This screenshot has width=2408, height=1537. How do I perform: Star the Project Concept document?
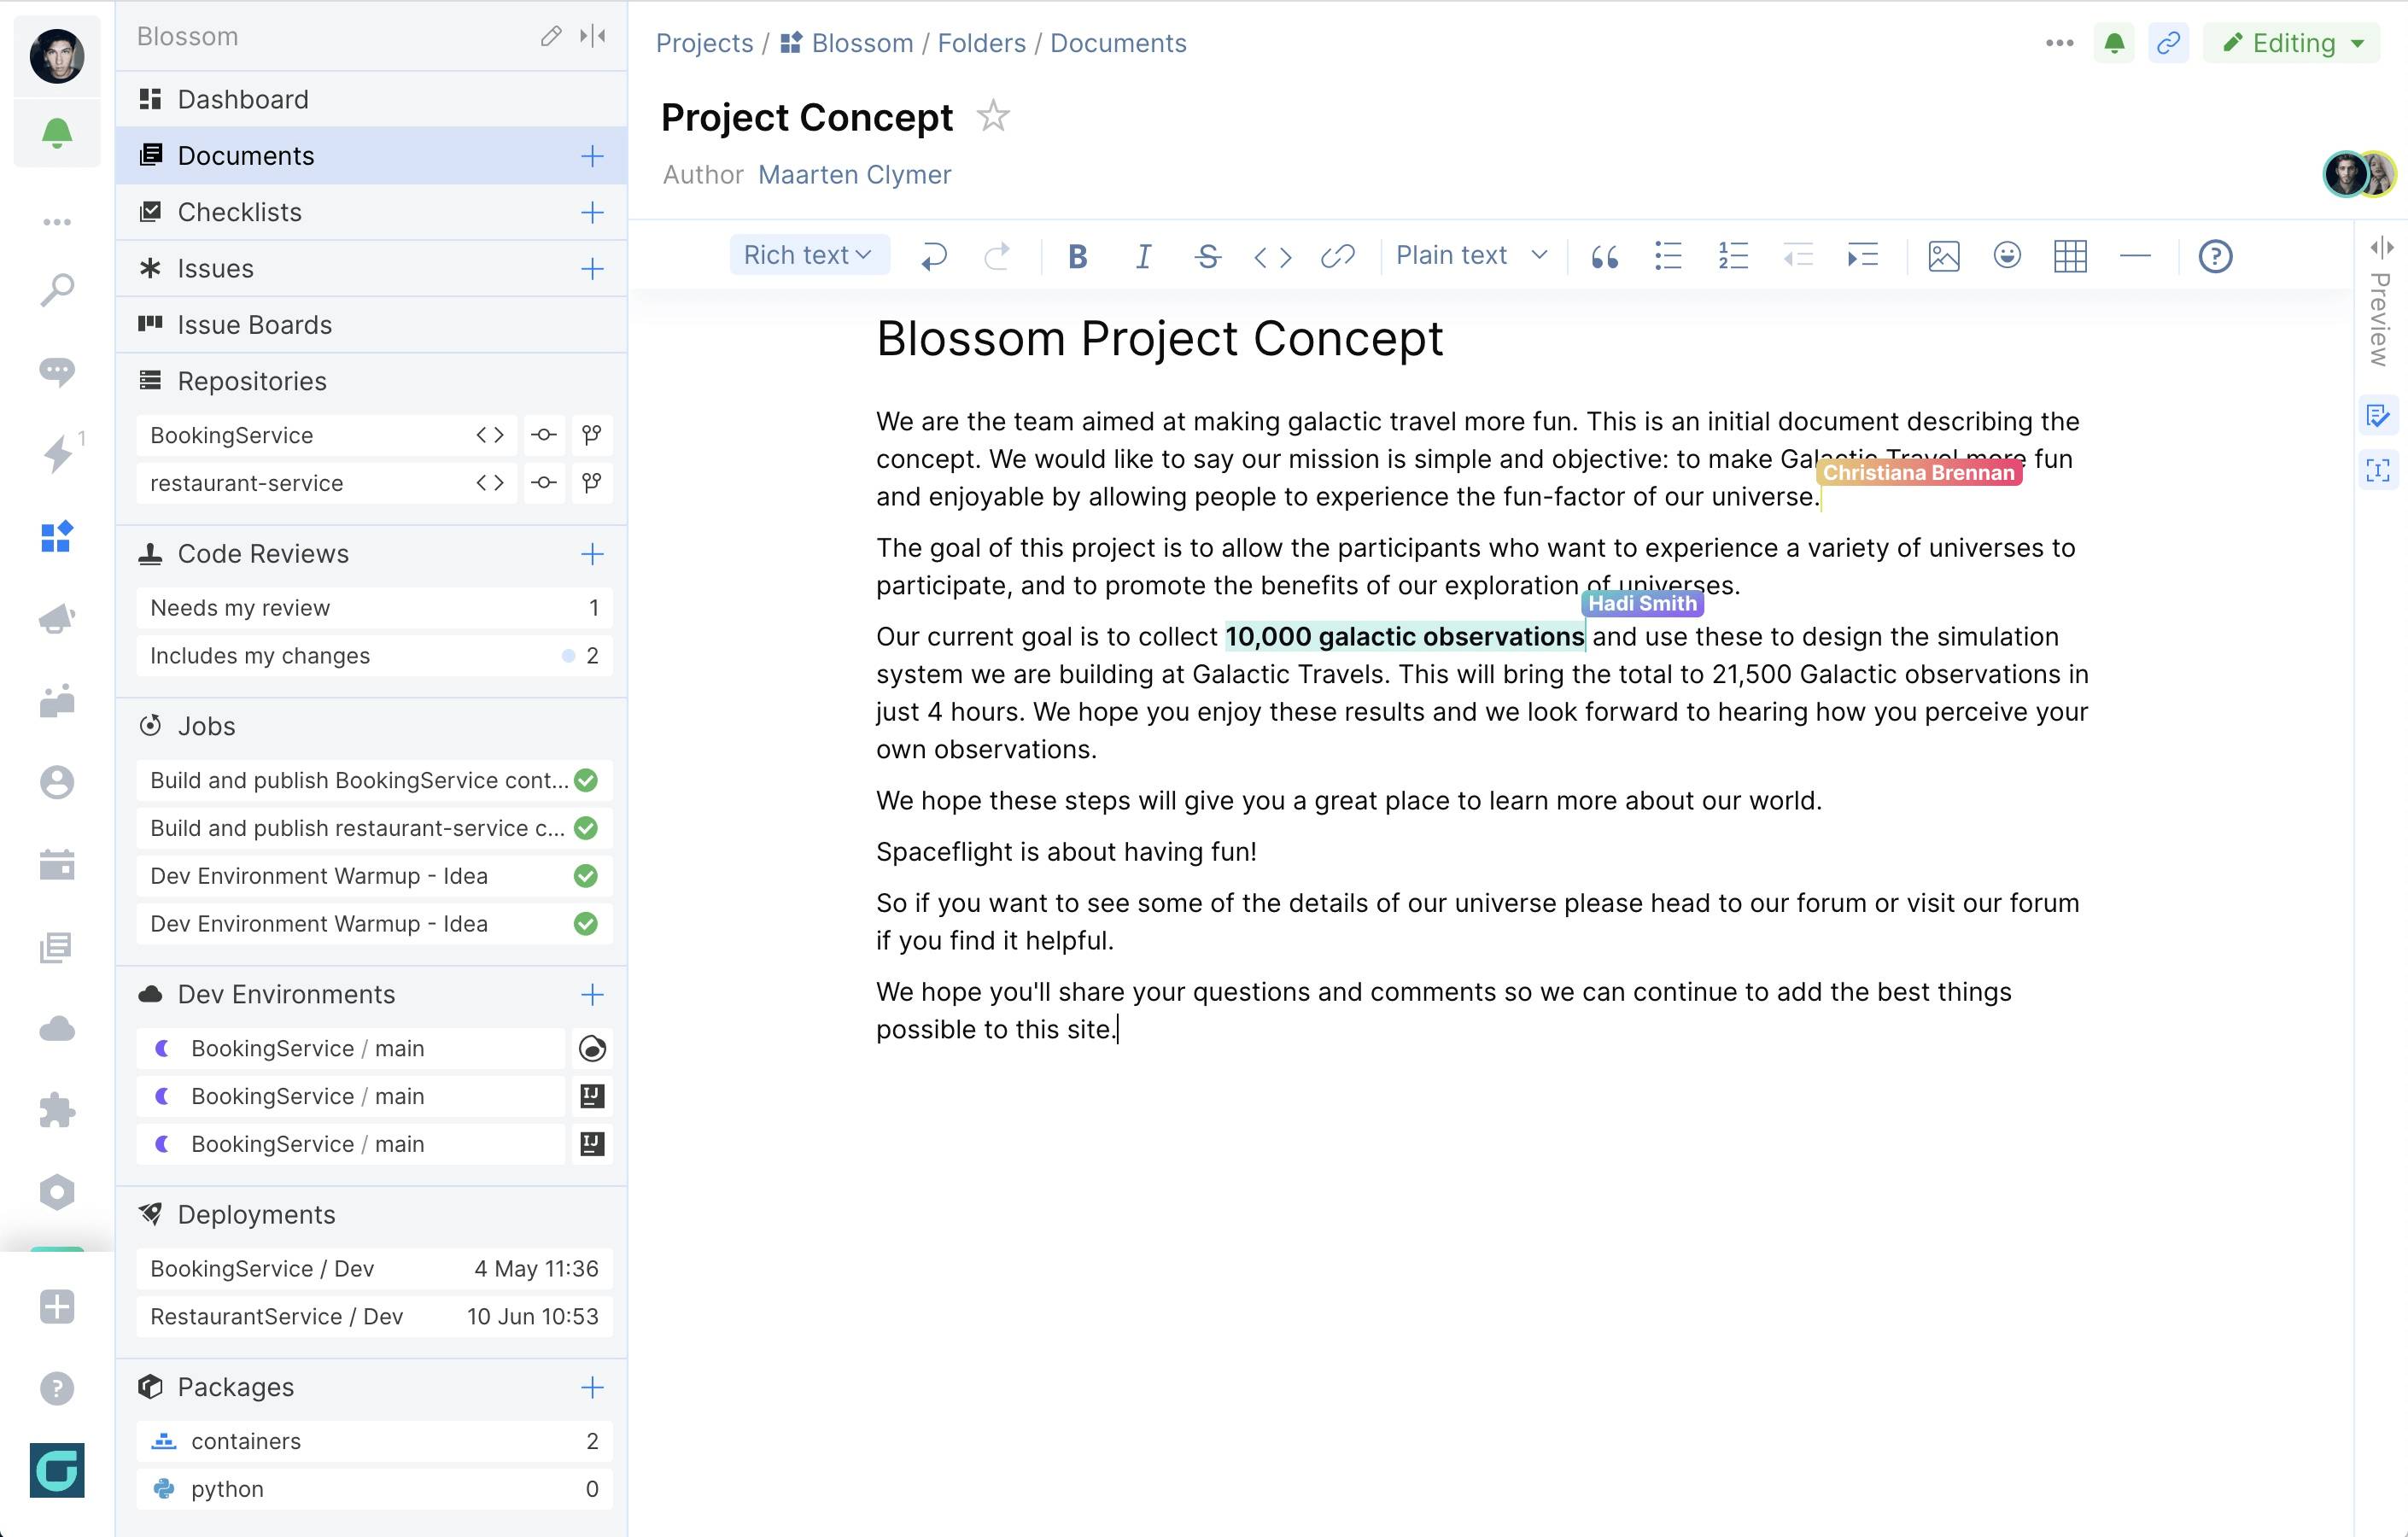point(993,116)
